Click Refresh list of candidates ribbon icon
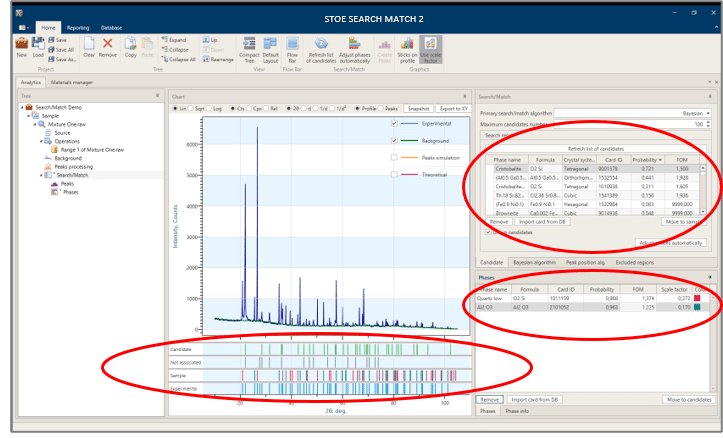The height and width of the screenshot is (438, 723). pyautogui.click(x=321, y=43)
